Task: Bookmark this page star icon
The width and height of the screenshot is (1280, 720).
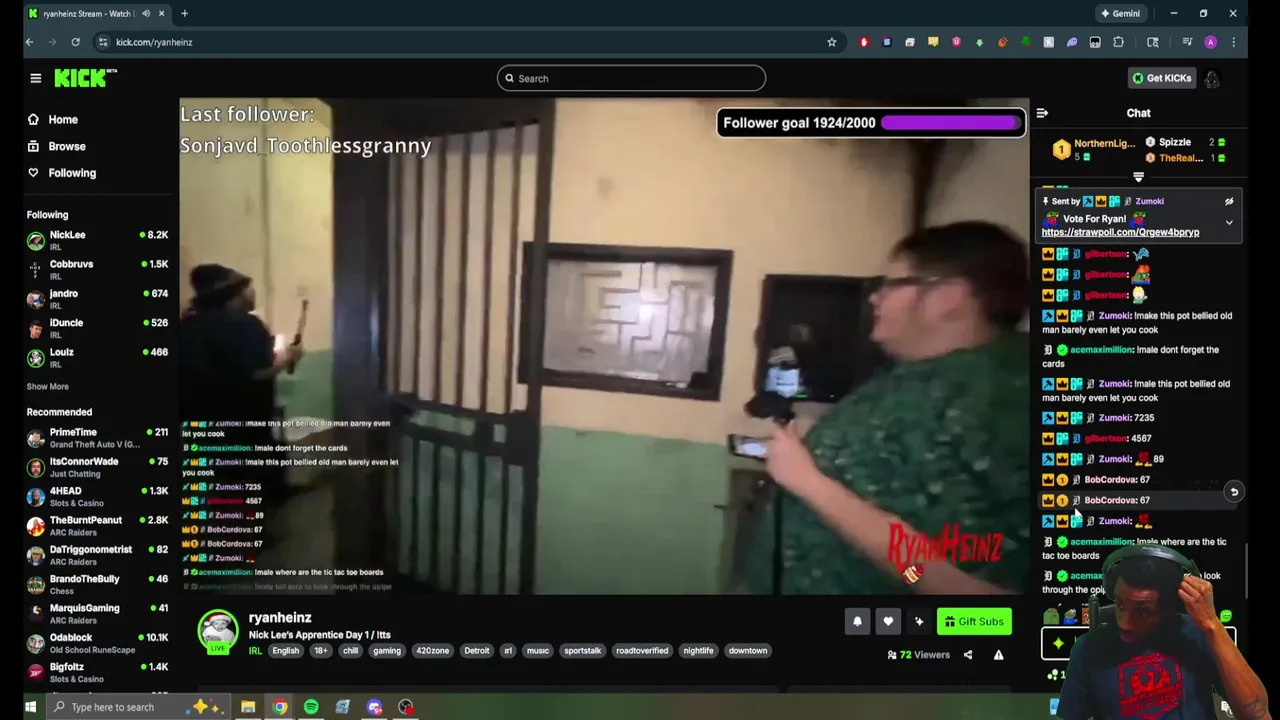Action: pos(831,42)
